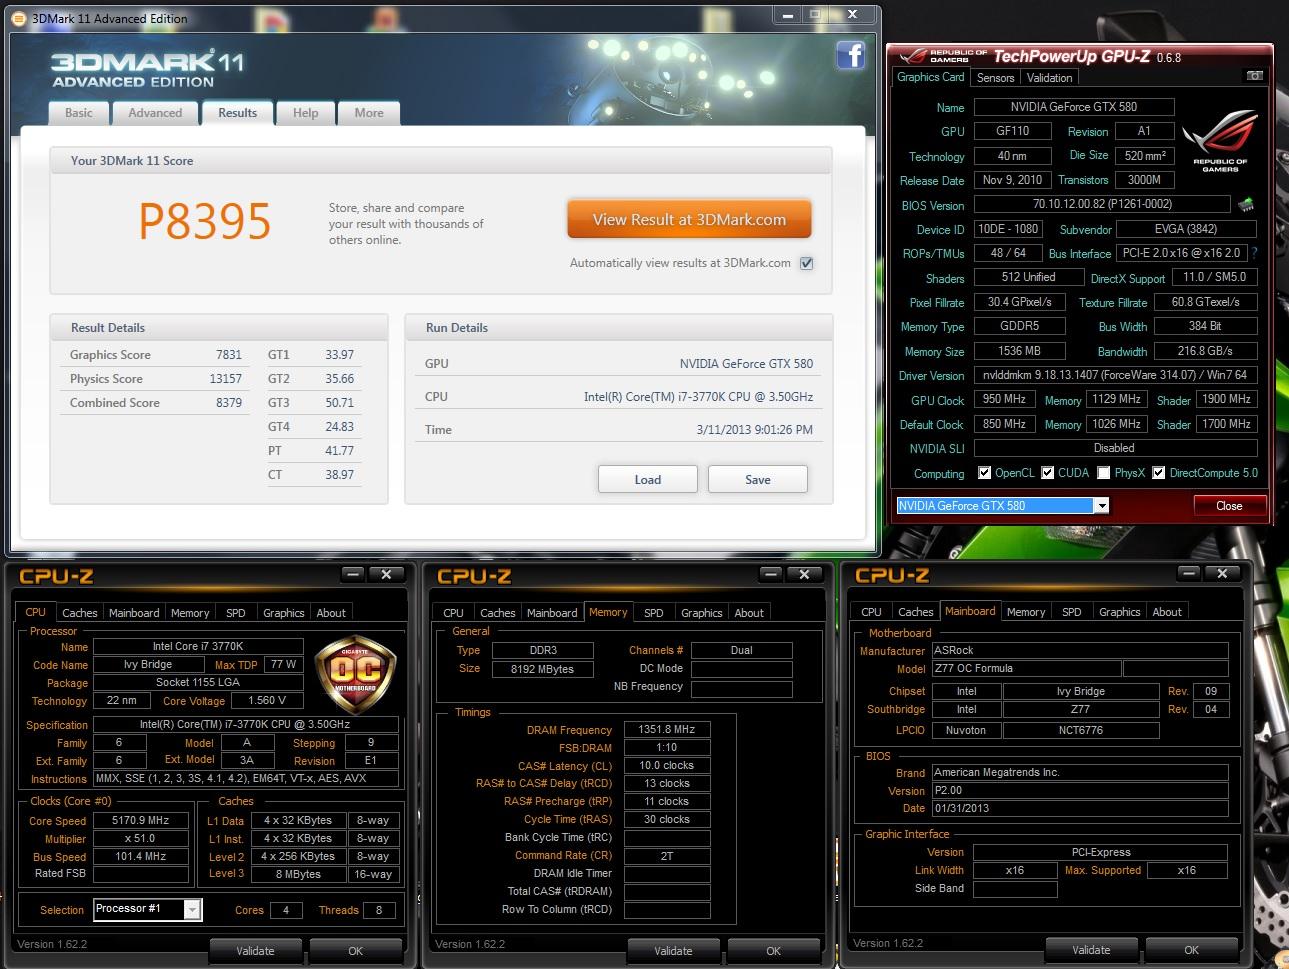Screen dimensions: 1289x969
Task: Click the CAS# Latency value 10.0 clocks
Action: (x=667, y=766)
